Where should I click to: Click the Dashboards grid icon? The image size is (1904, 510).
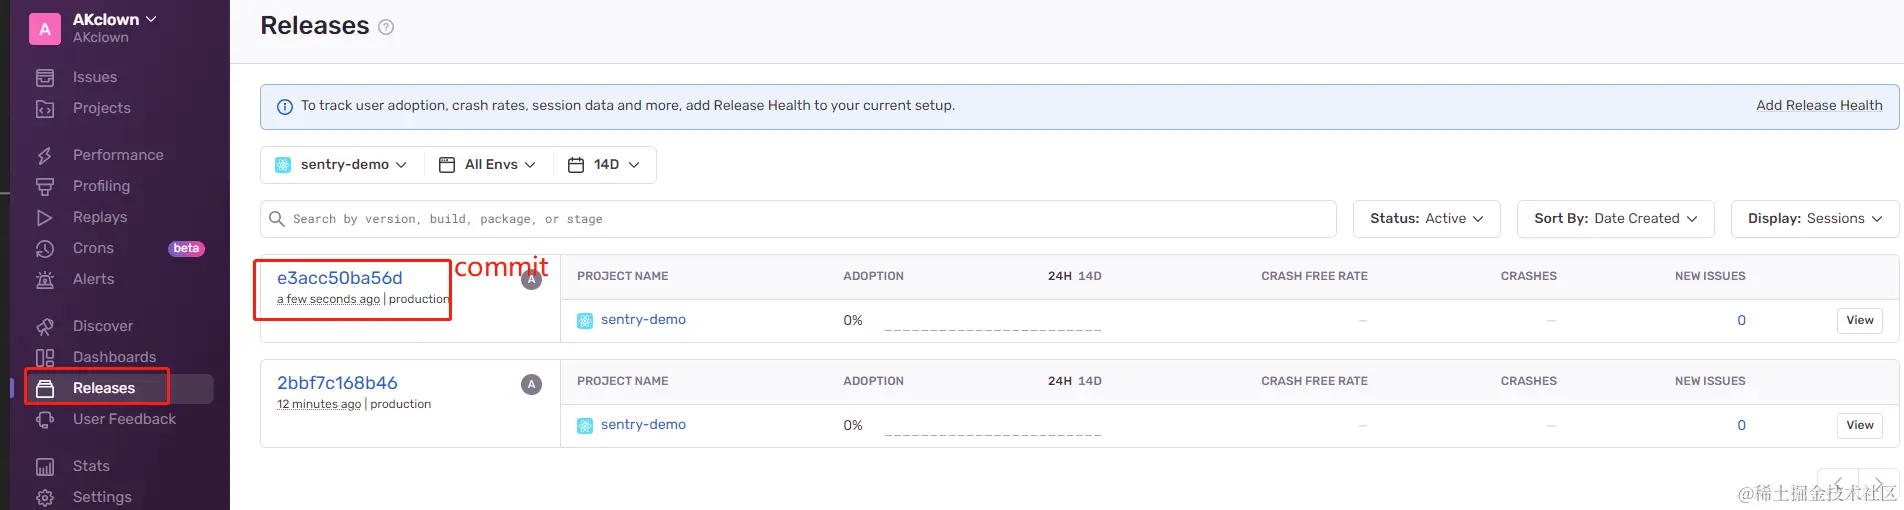click(x=45, y=357)
